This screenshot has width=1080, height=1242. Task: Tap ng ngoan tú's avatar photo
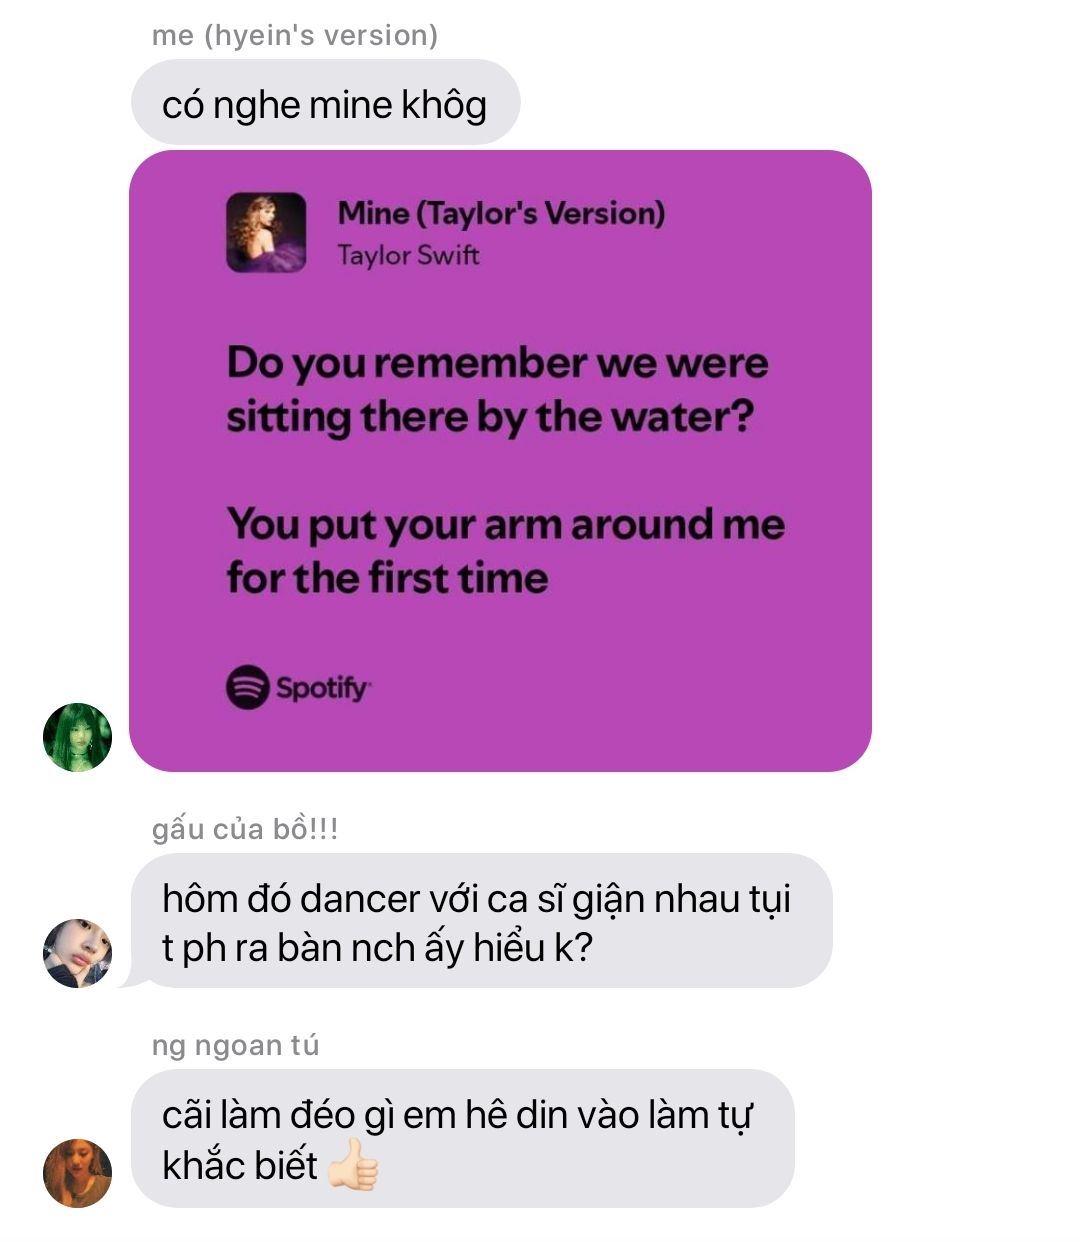77,1172
